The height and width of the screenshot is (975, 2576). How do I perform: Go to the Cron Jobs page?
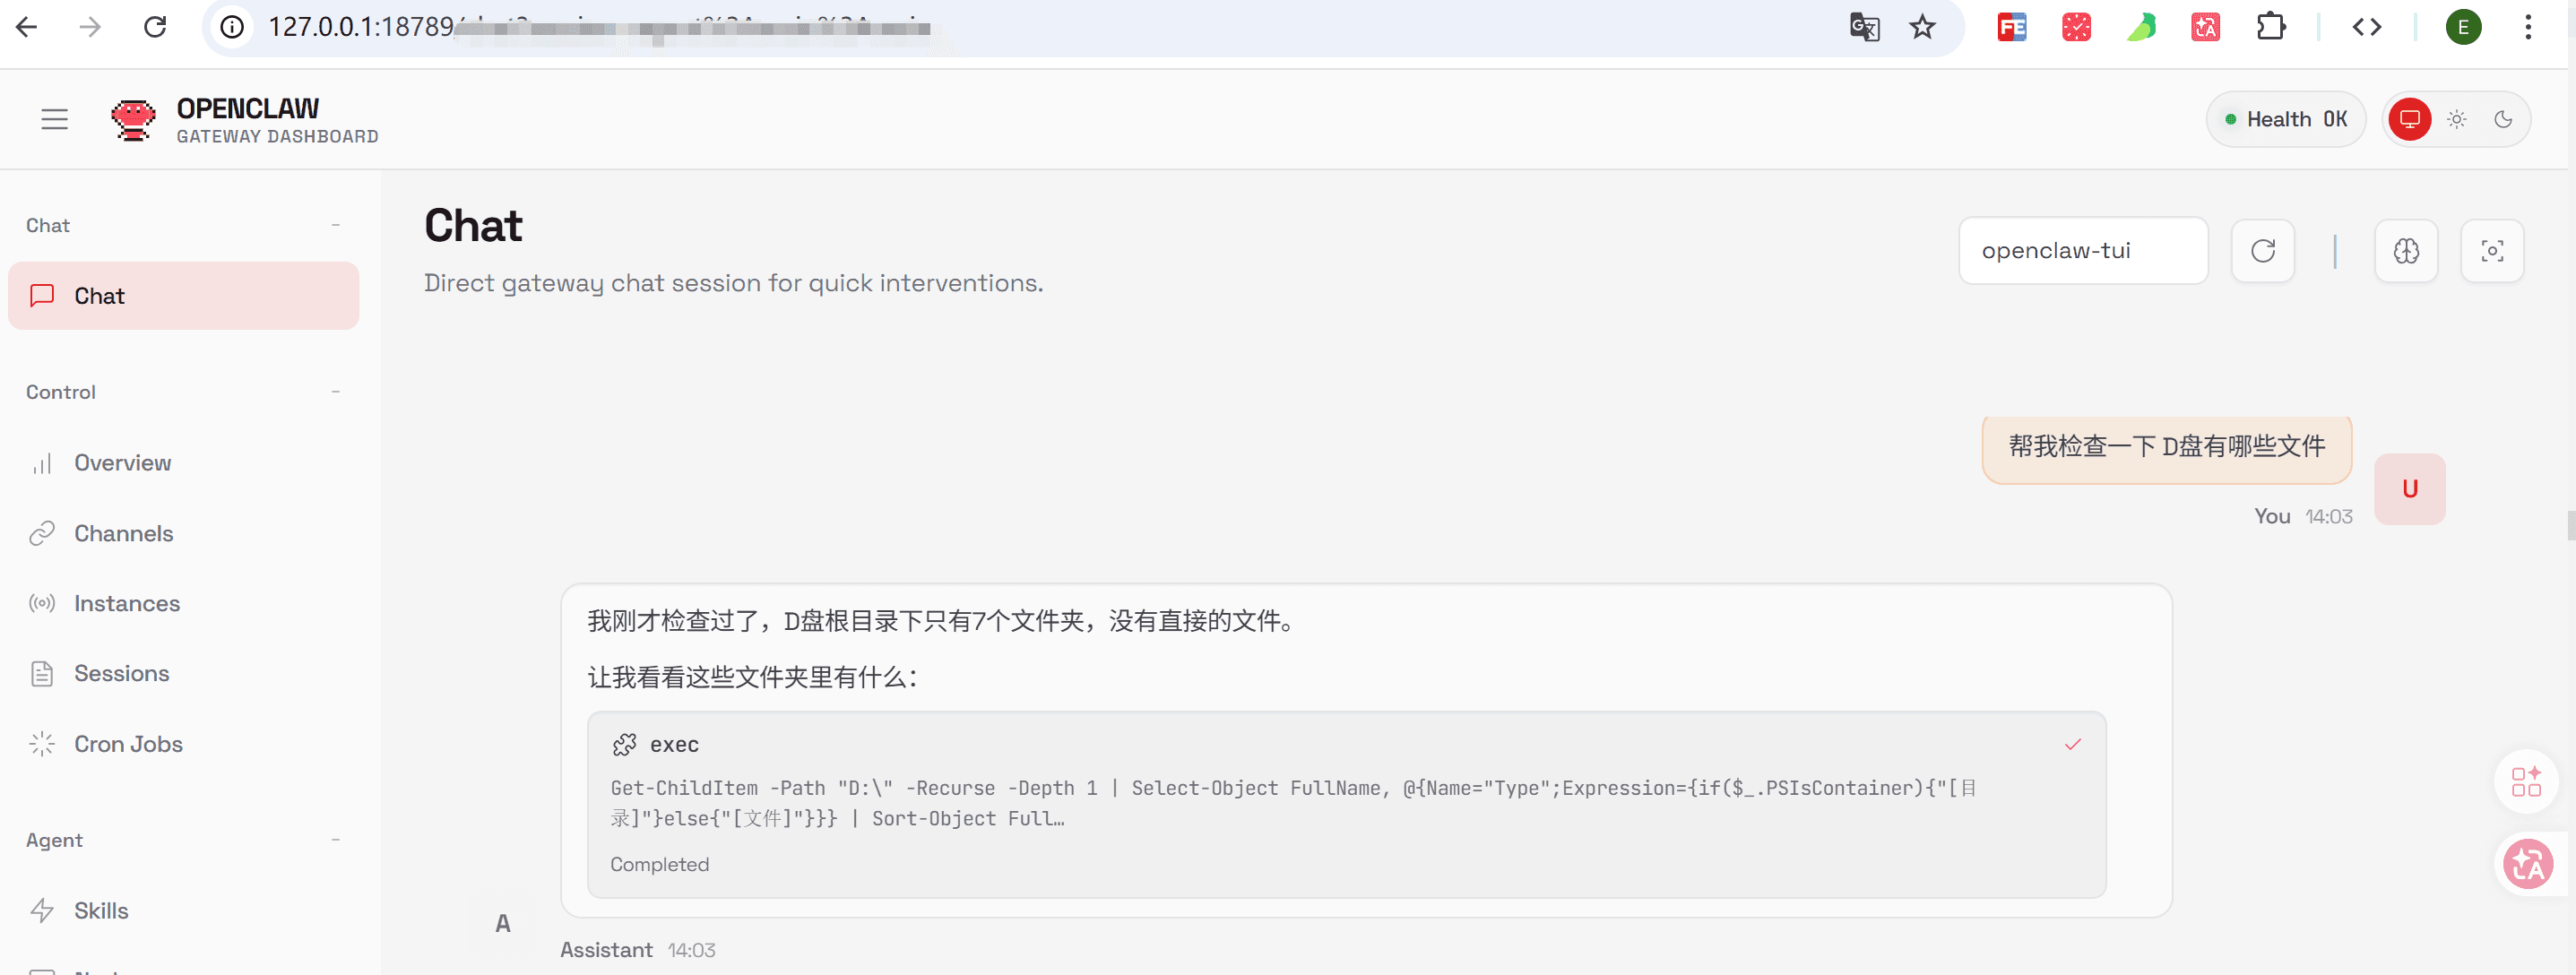click(x=128, y=744)
